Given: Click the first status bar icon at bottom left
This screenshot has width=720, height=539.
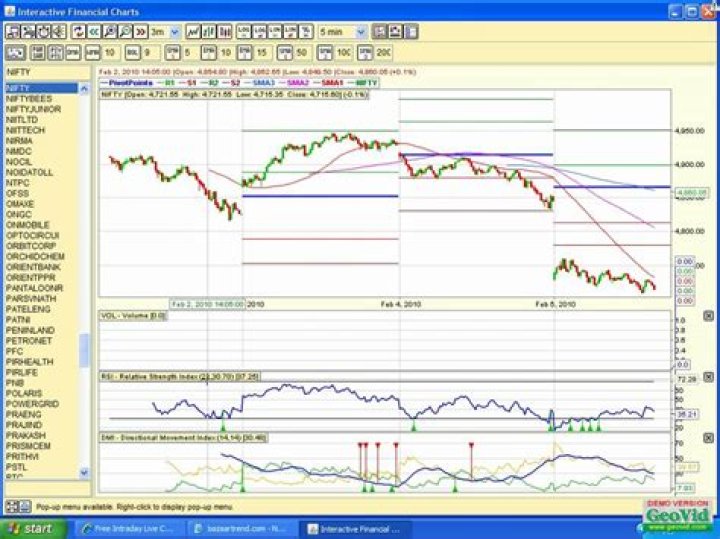Looking at the screenshot, I should click(x=12, y=507).
